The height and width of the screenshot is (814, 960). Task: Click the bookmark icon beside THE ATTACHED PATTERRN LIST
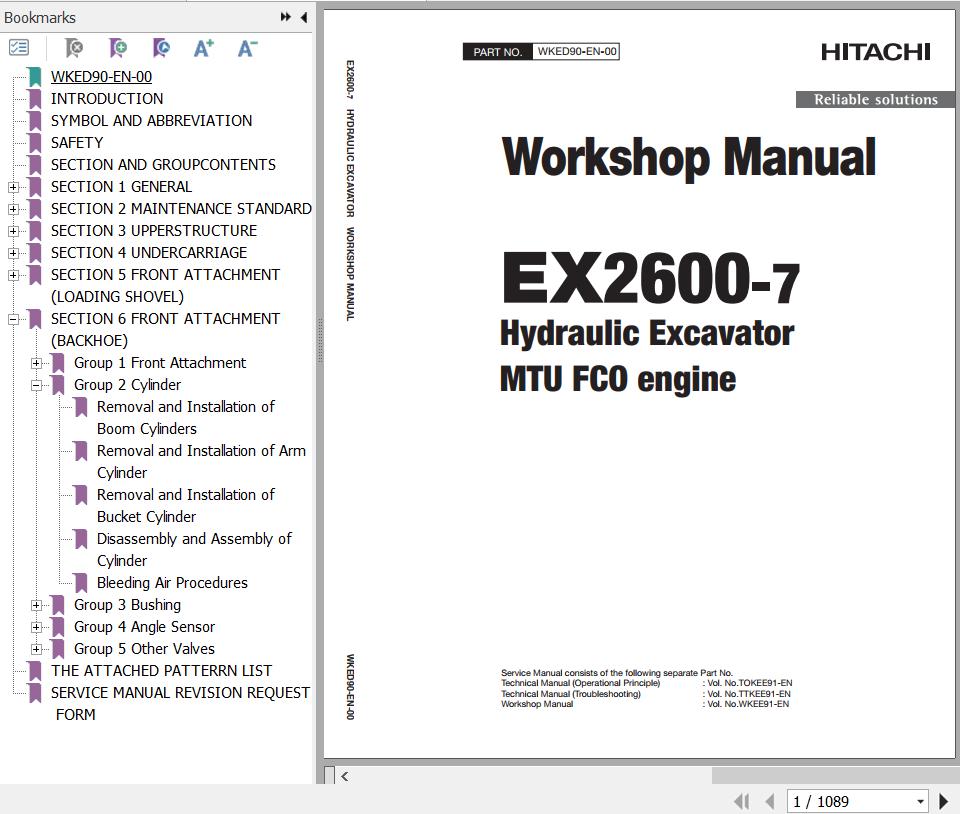(x=36, y=671)
